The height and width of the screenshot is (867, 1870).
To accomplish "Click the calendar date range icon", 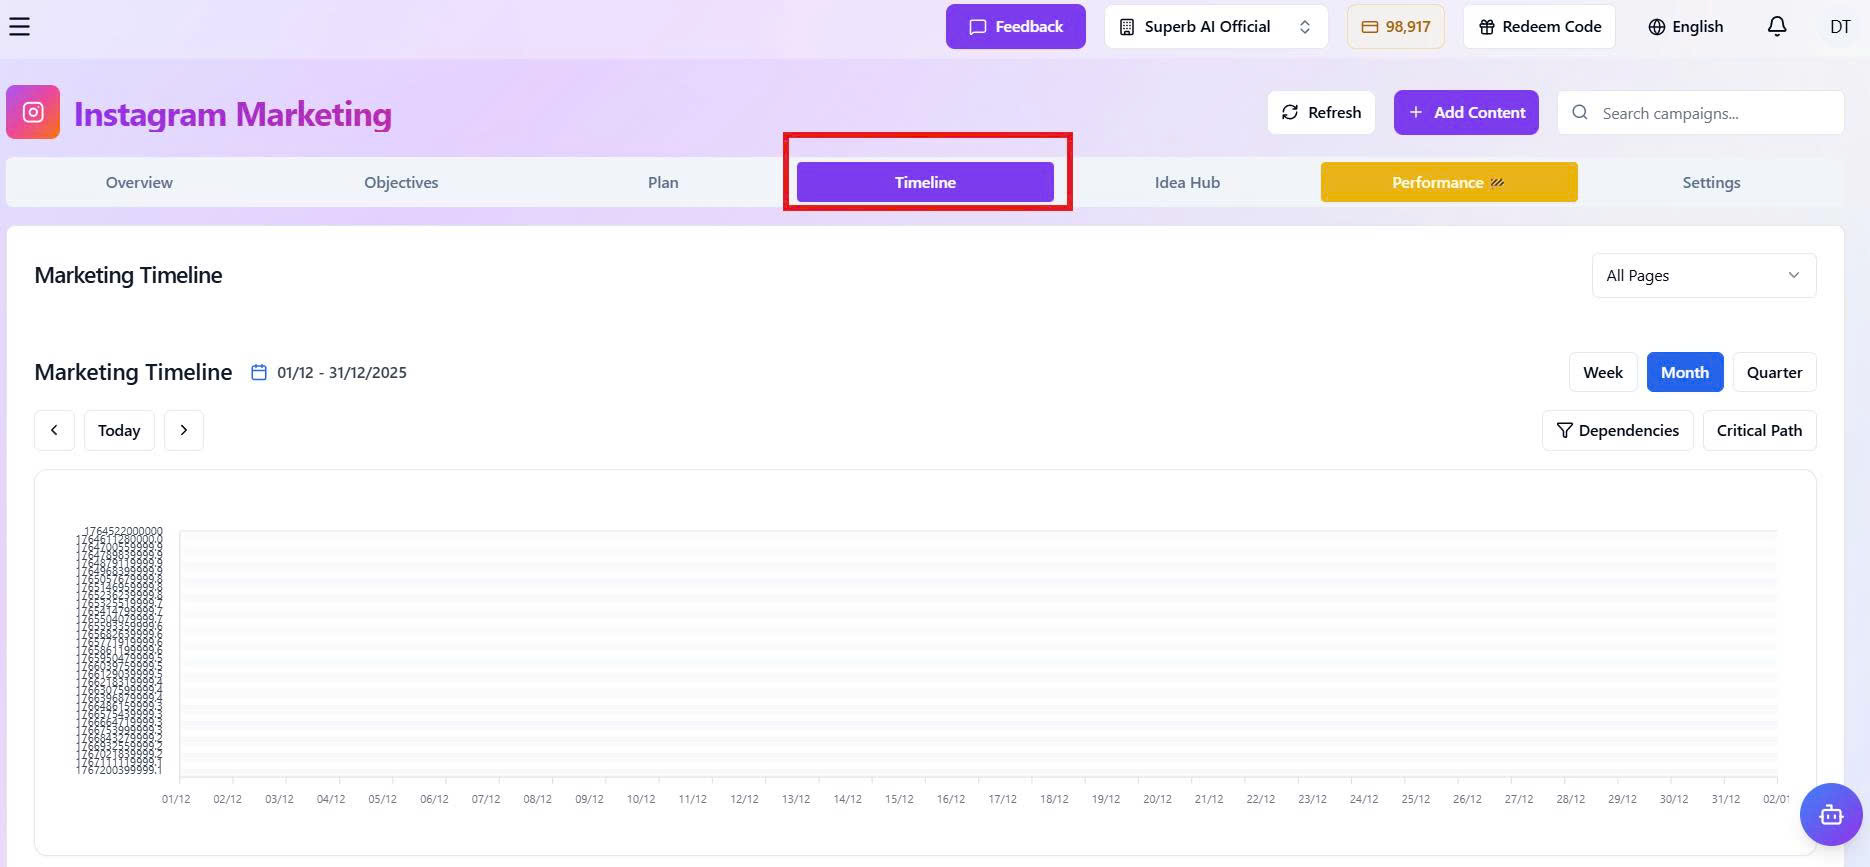I will 259,372.
